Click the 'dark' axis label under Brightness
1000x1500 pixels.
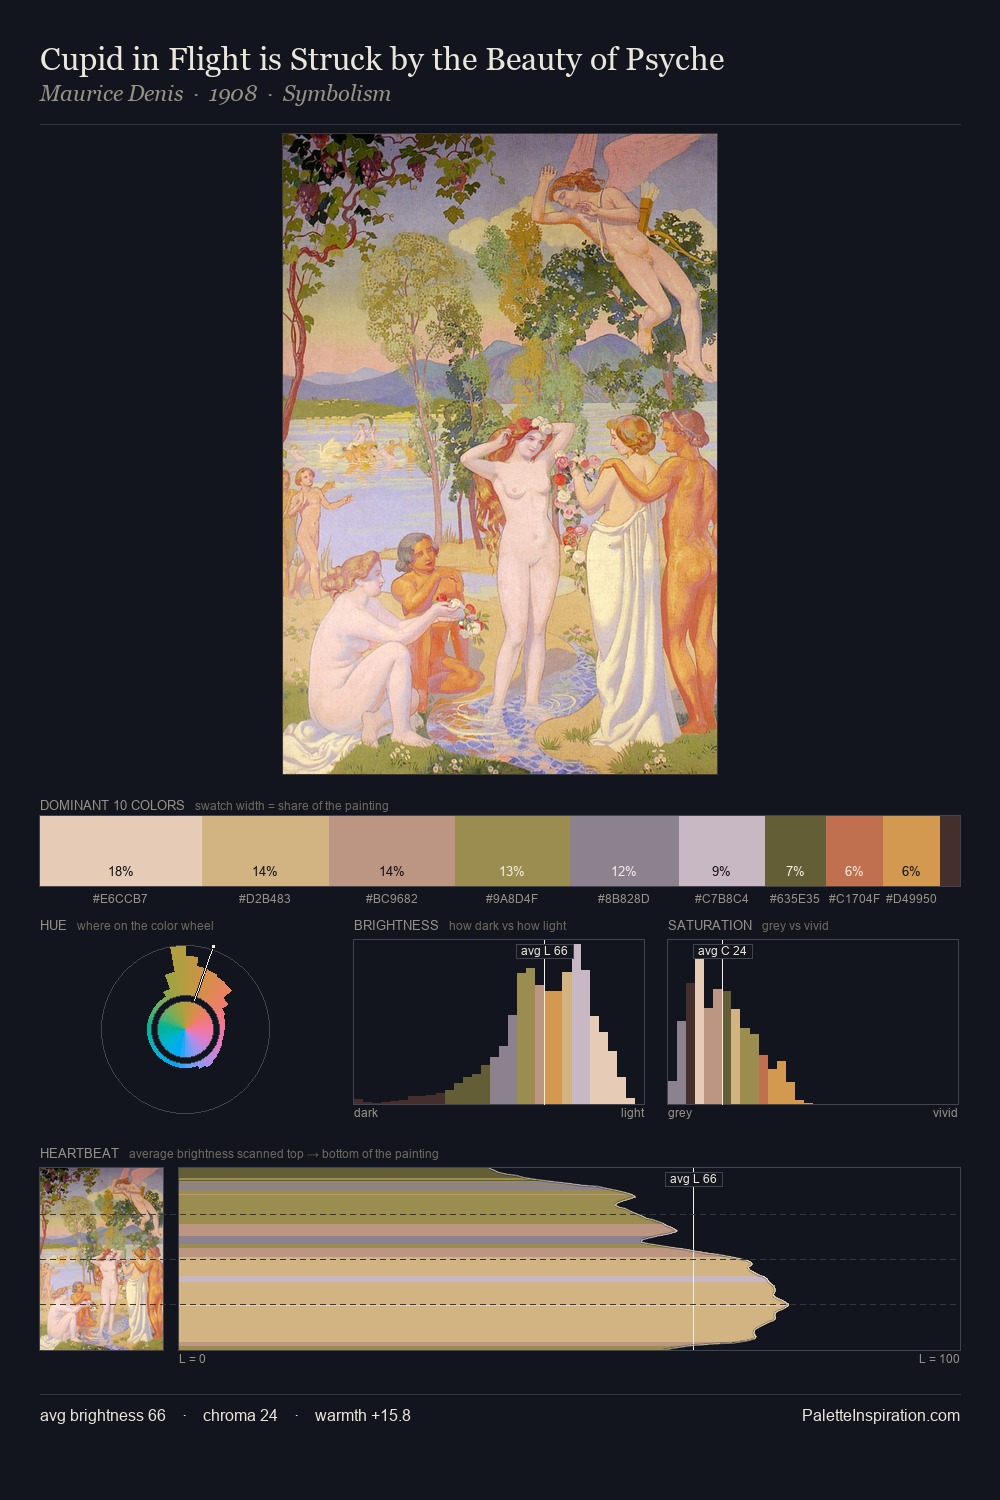[x=366, y=1113]
